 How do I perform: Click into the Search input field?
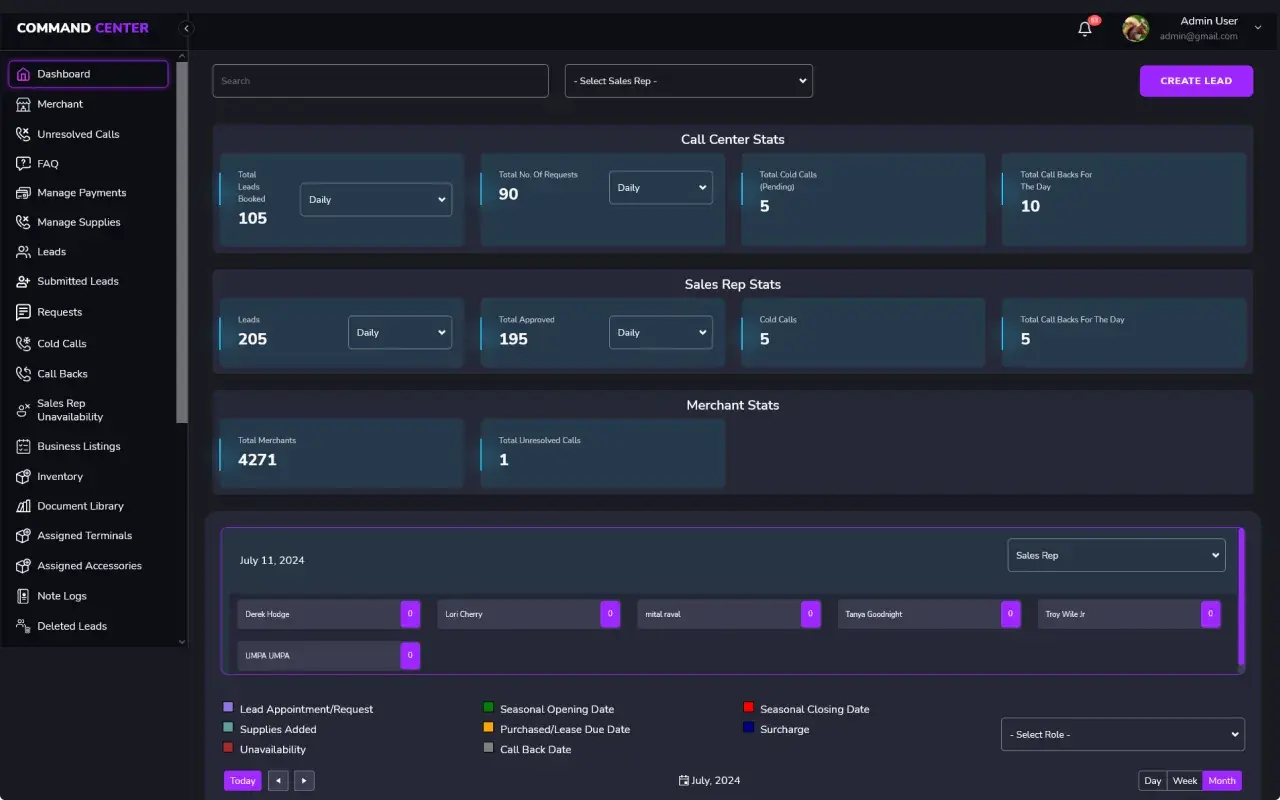380,81
